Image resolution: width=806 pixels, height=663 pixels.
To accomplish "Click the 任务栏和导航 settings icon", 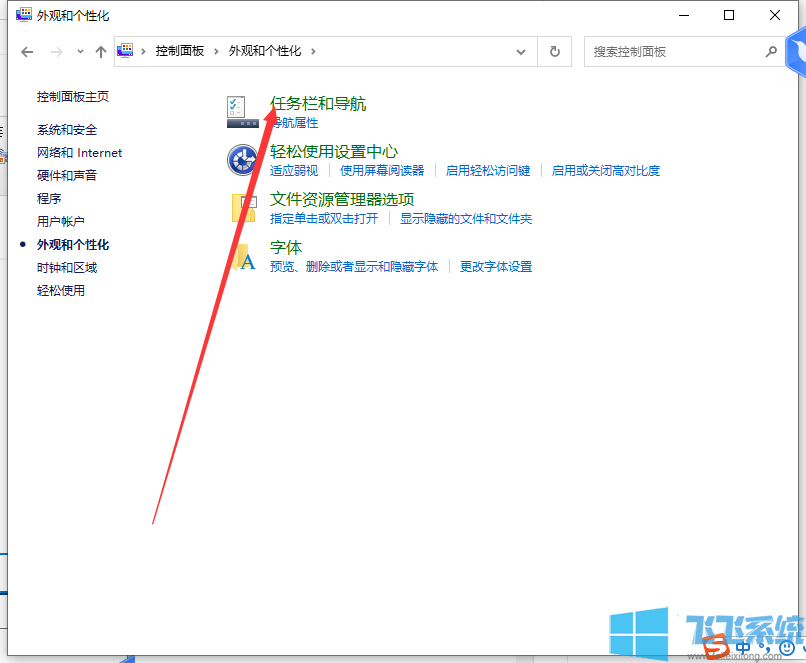I will (241, 109).
